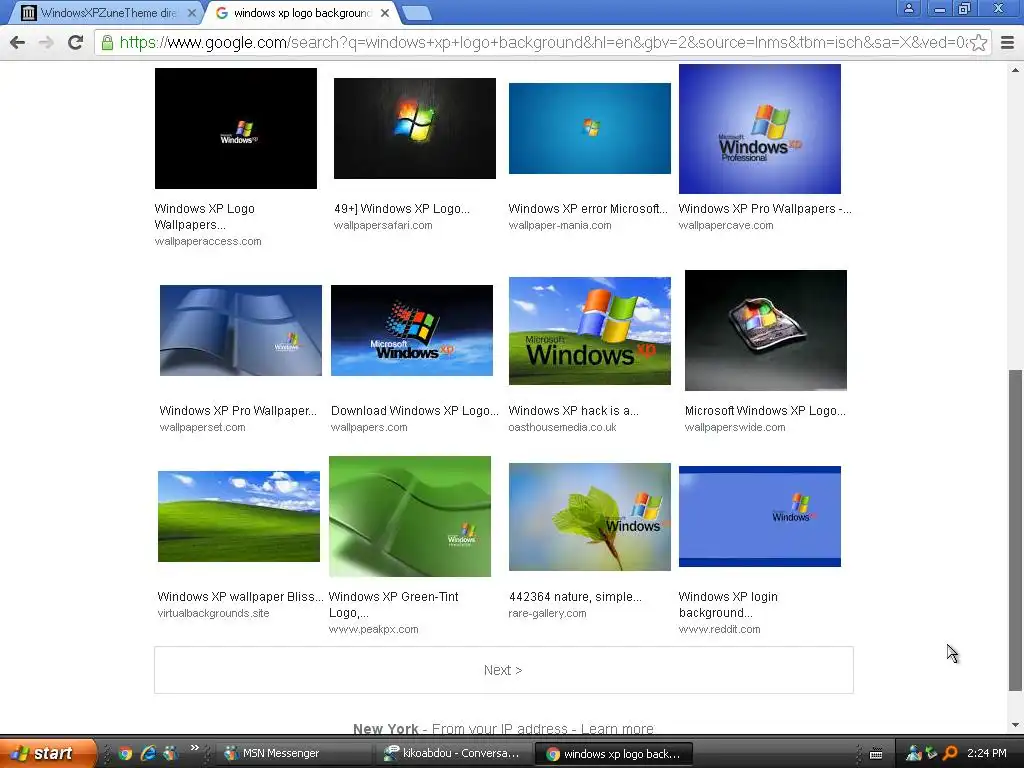Click the page vertical scrollbar thumb

point(1016,530)
